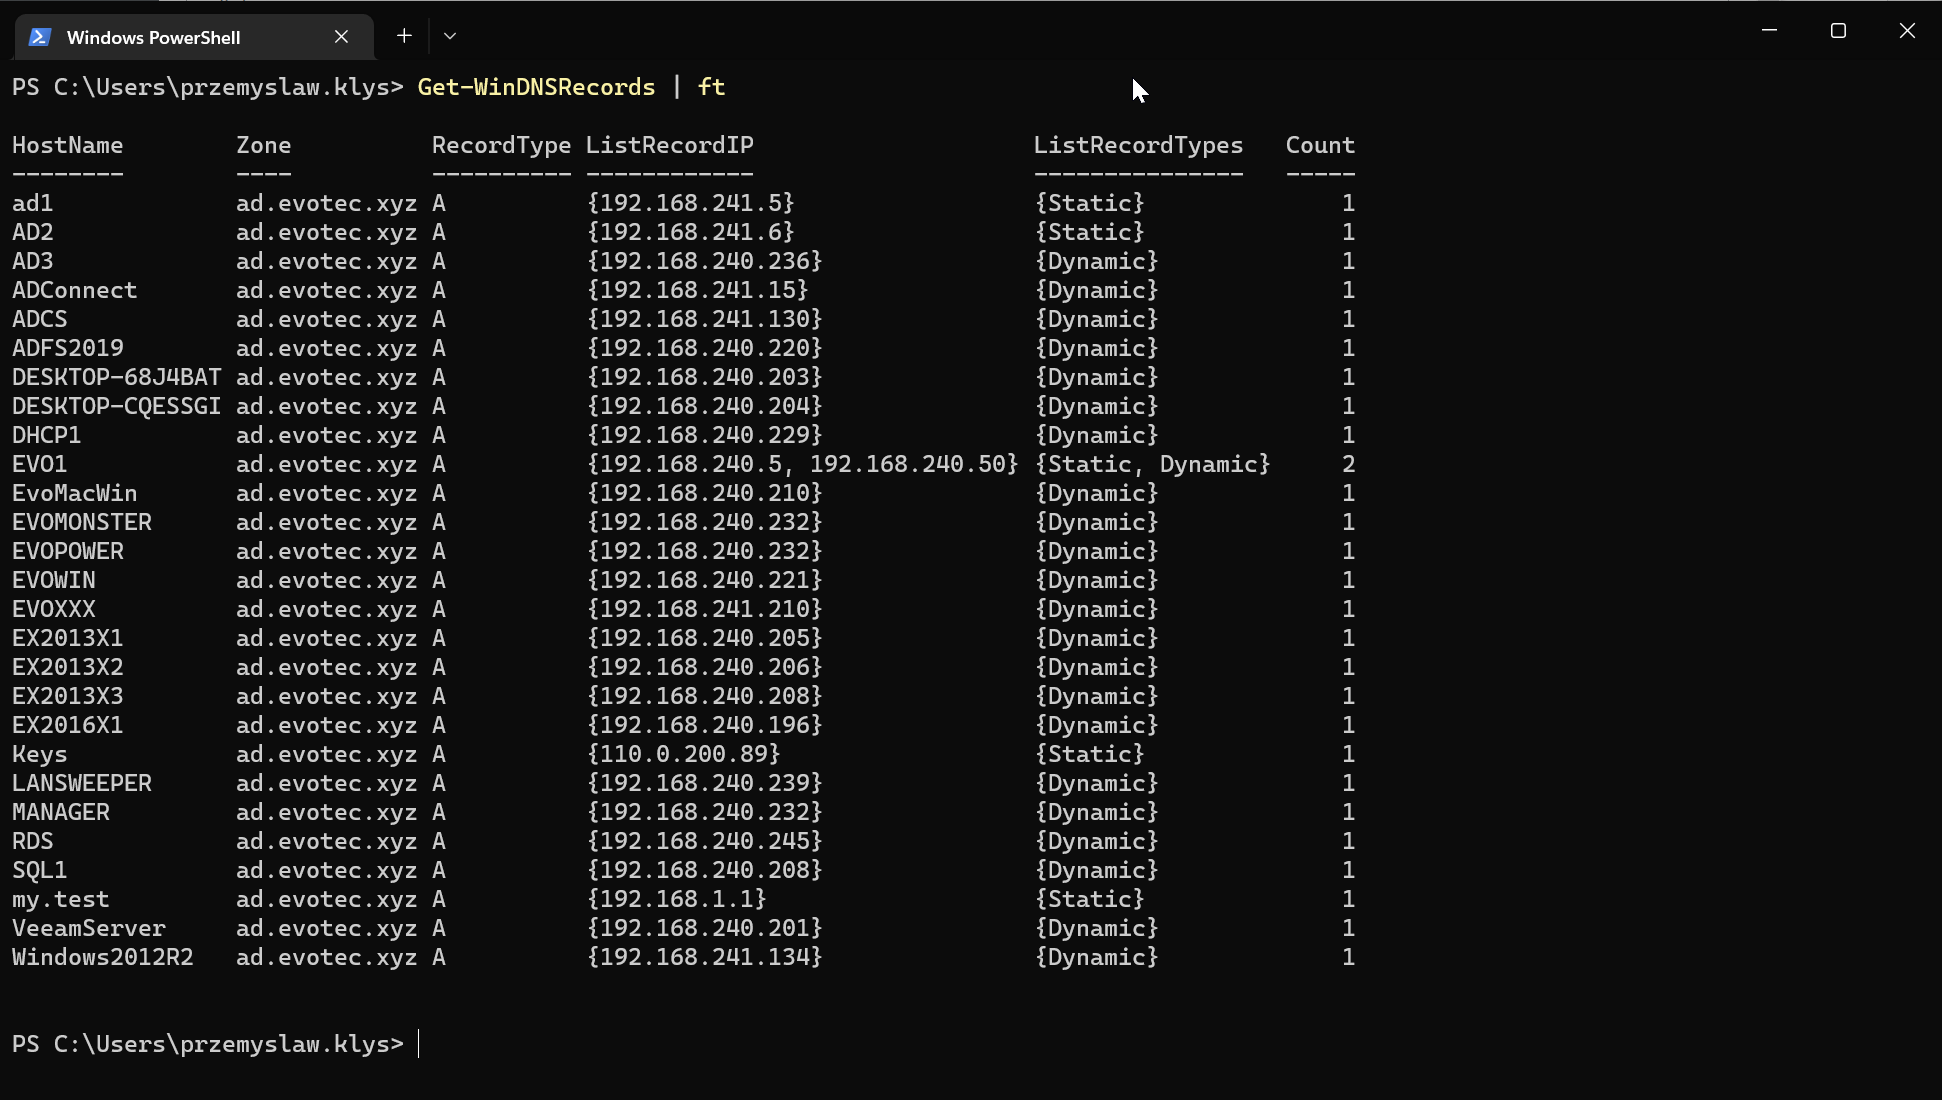Screen dimensions: 1942x1100
Task: Minimize the terminal window
Action: coord(1769,31)
